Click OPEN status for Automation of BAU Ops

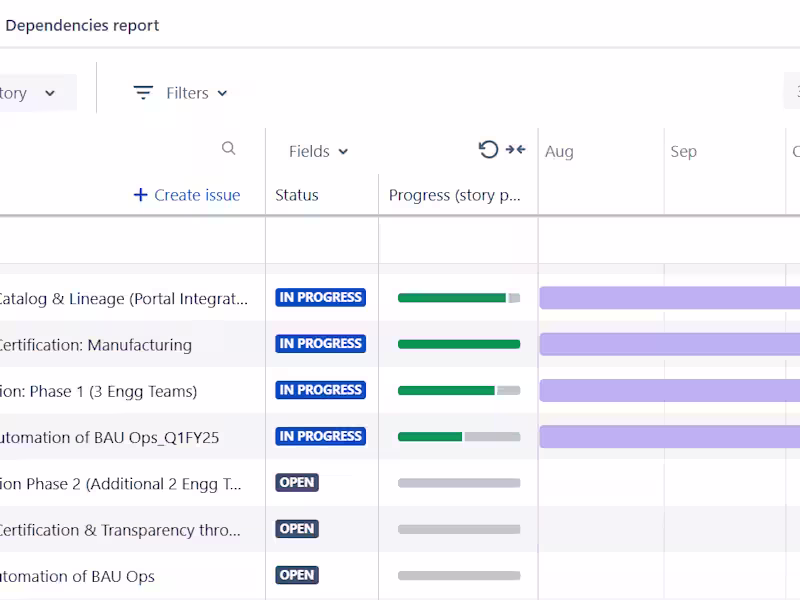(x=297, y=575)
